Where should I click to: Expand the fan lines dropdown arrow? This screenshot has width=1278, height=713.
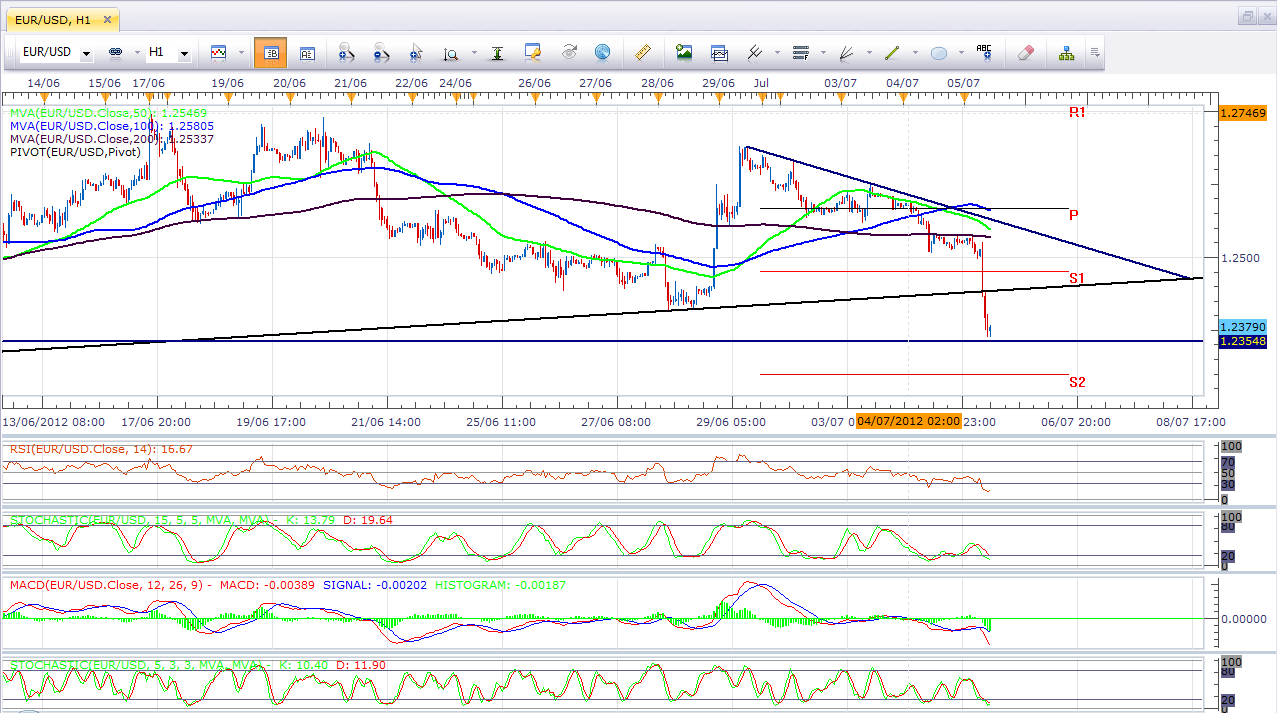coord(868,53)
